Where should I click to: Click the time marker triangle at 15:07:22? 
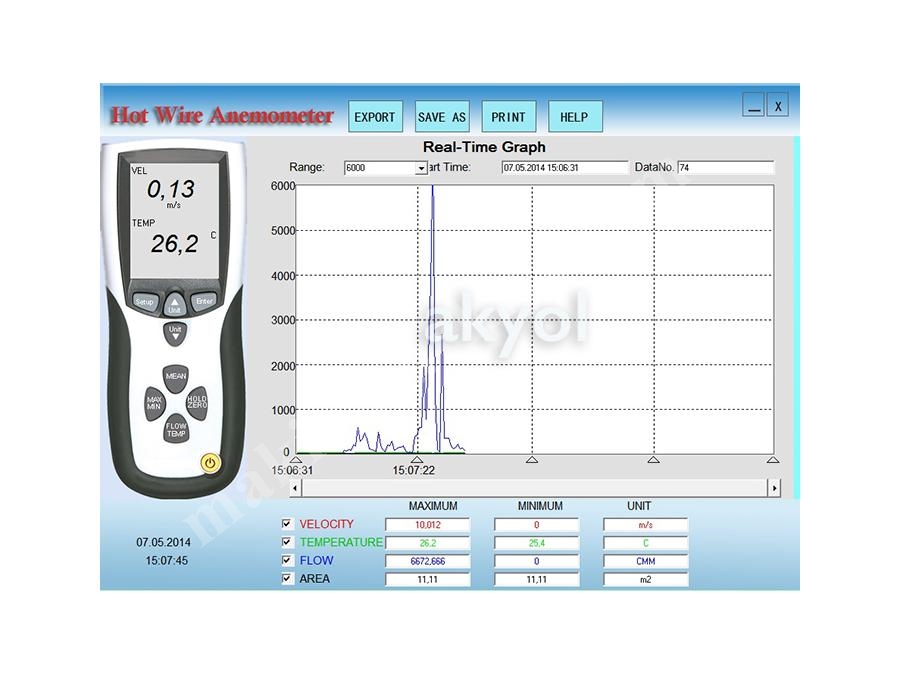pos(417,459)
